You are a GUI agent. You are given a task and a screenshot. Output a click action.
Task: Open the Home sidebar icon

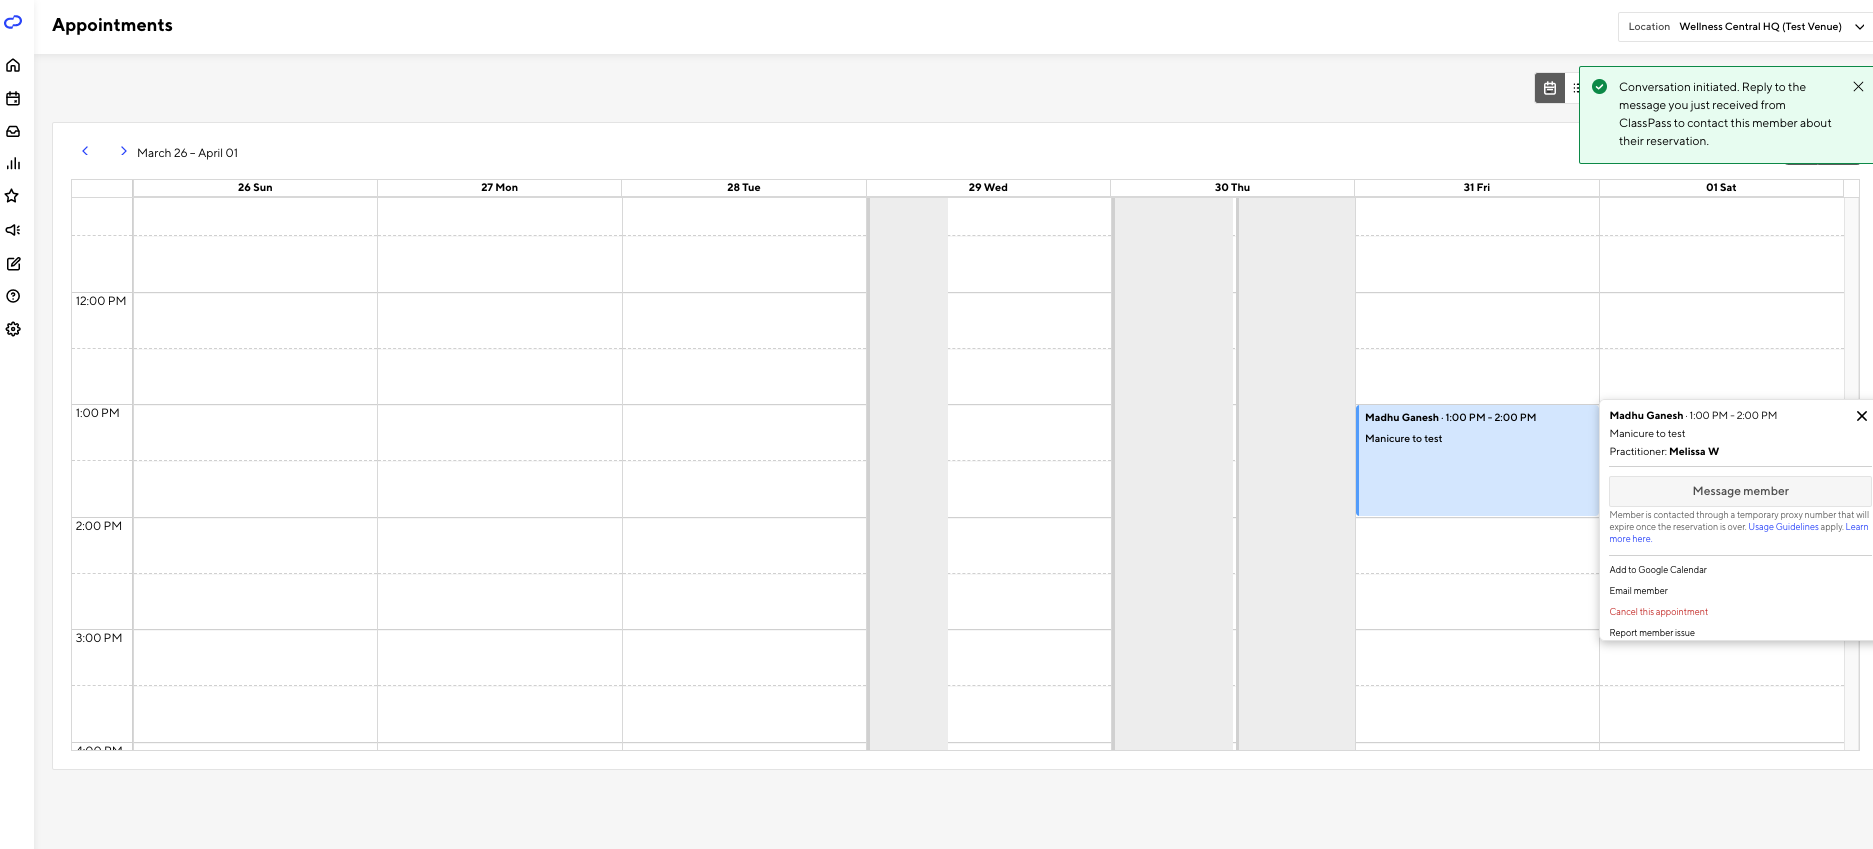[14, 65]
